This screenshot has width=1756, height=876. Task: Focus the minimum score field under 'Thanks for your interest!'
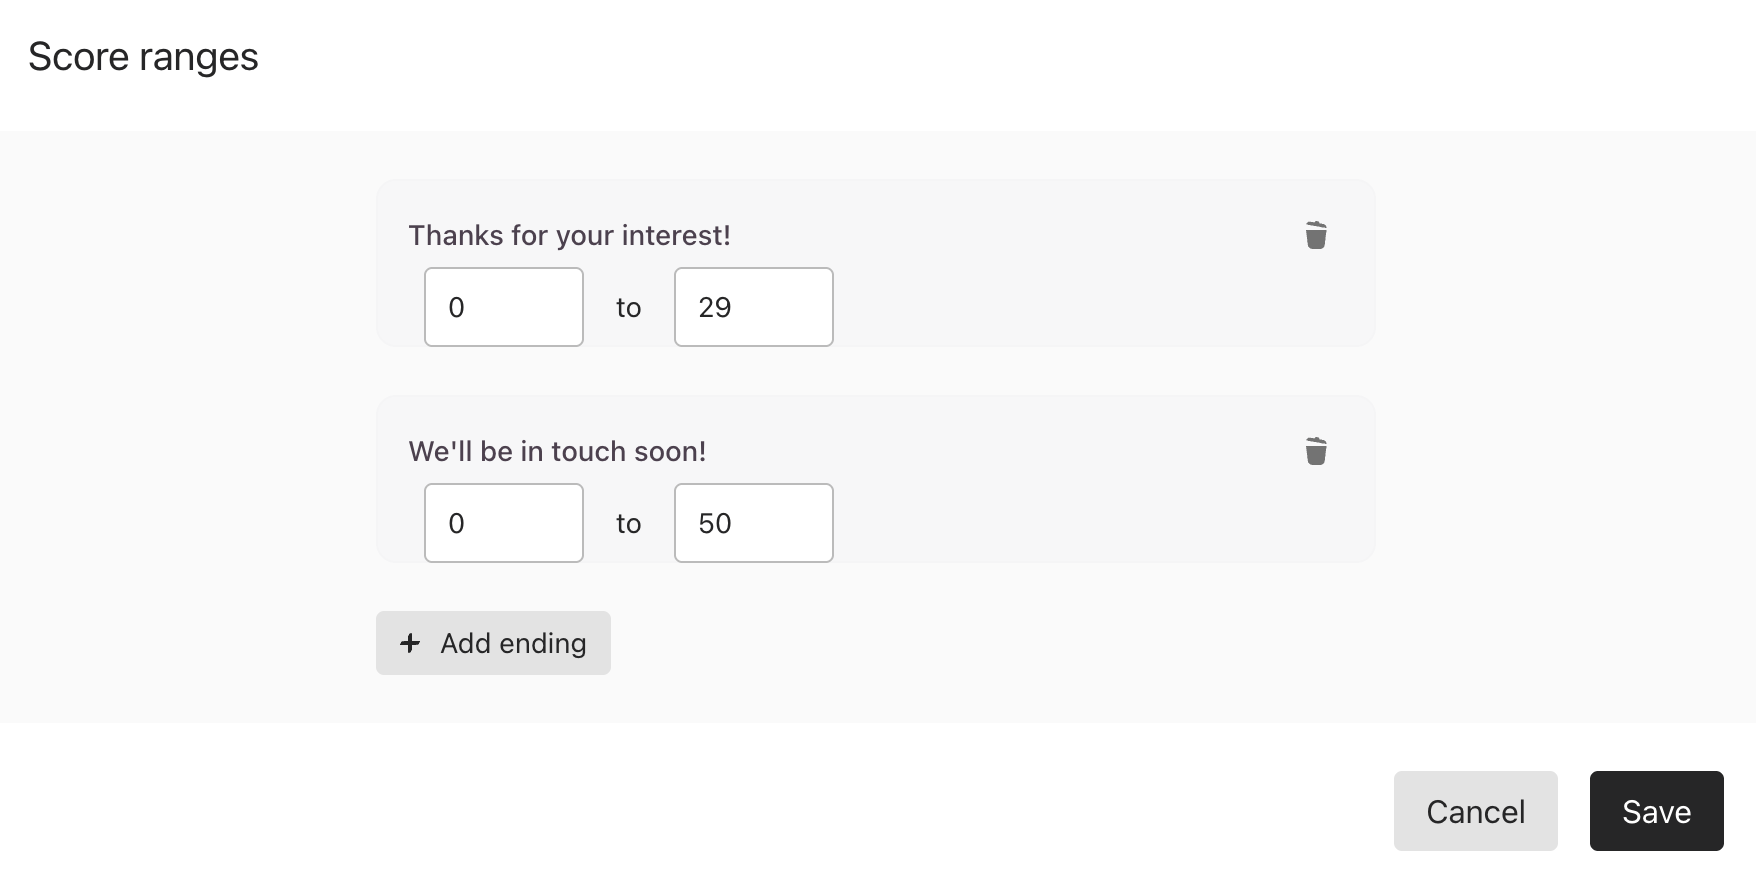504,307
